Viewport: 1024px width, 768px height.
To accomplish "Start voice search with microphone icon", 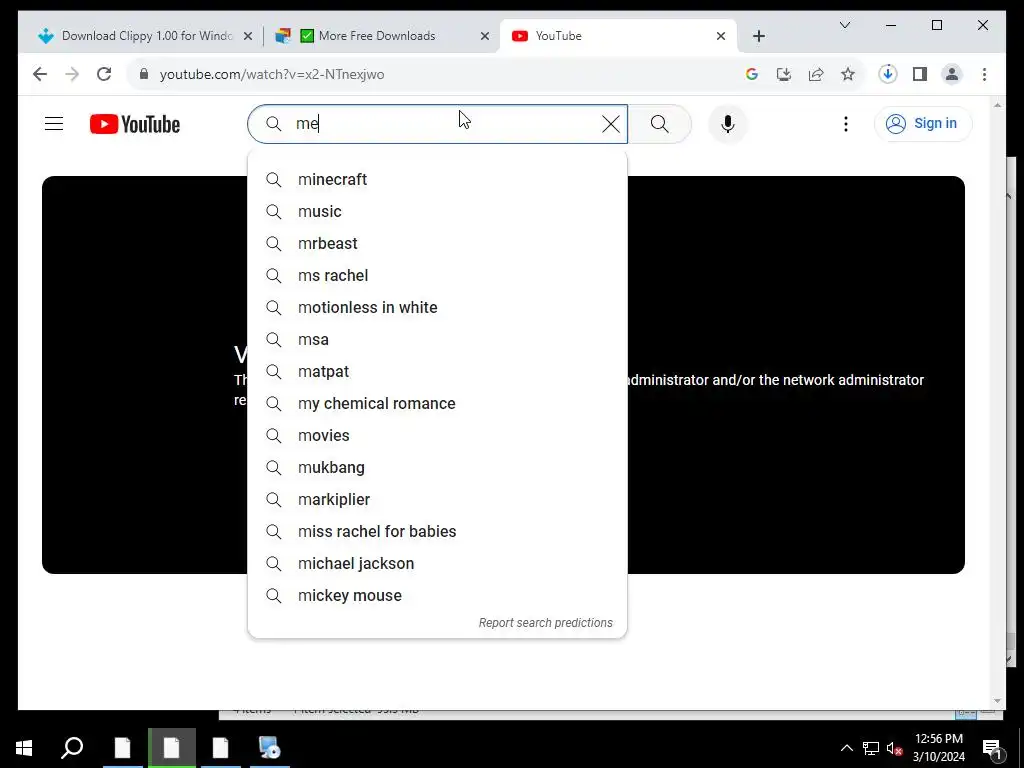I will [x=728, y=124].
